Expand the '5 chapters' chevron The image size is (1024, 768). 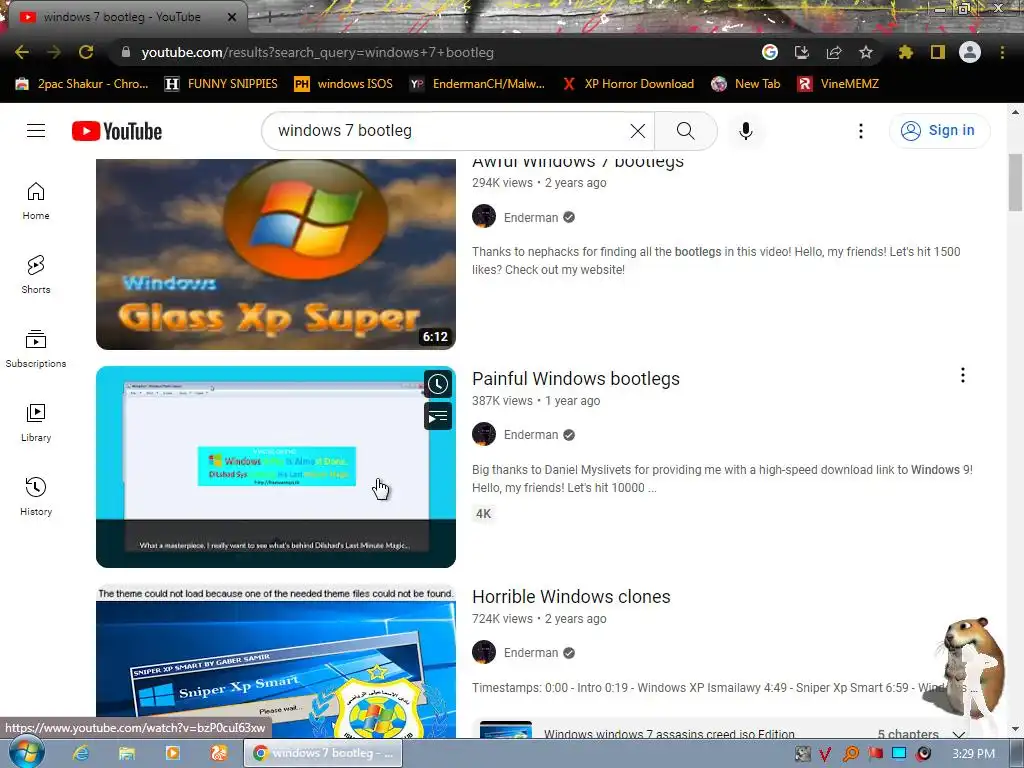tap(959, 734)
